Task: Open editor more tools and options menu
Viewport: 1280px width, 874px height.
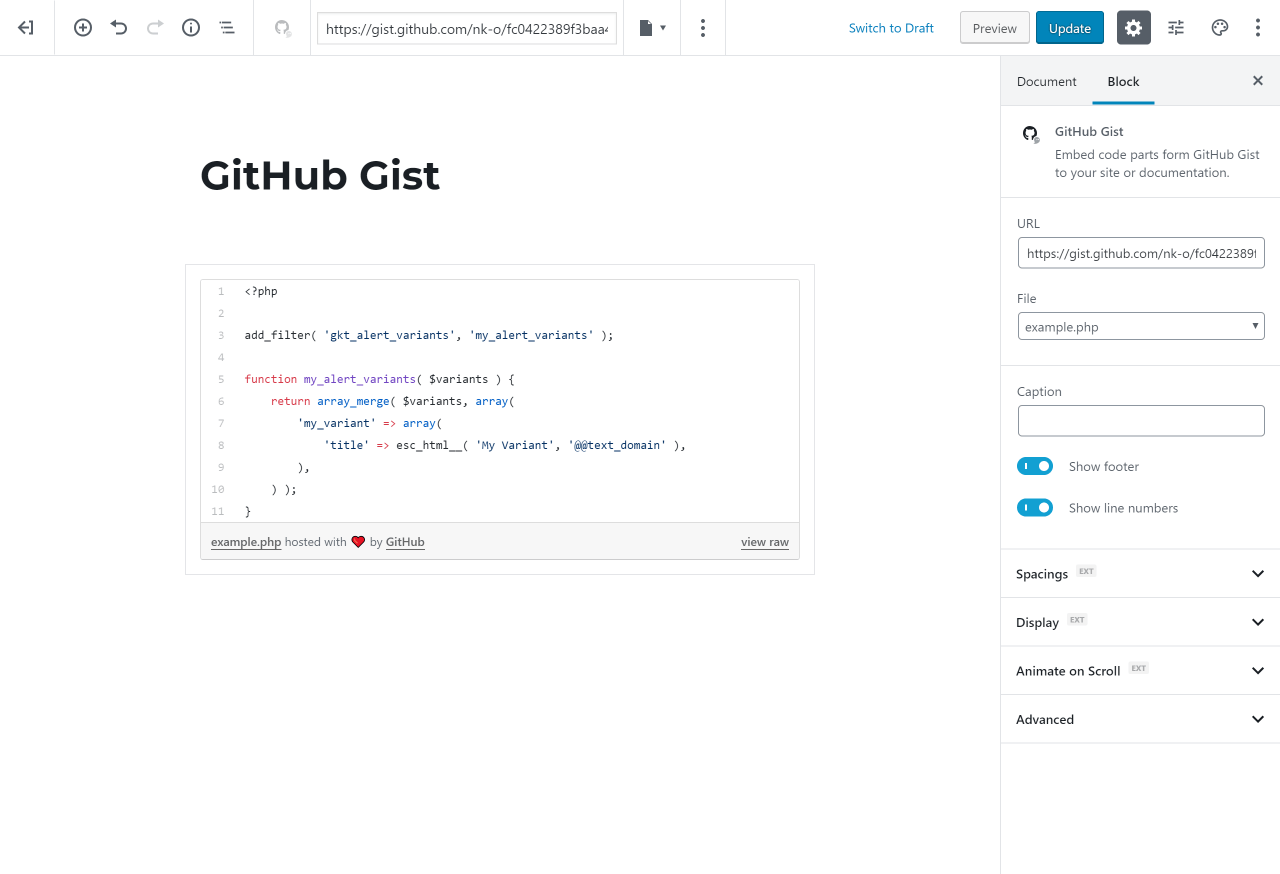Action: tap(1258, 28)
